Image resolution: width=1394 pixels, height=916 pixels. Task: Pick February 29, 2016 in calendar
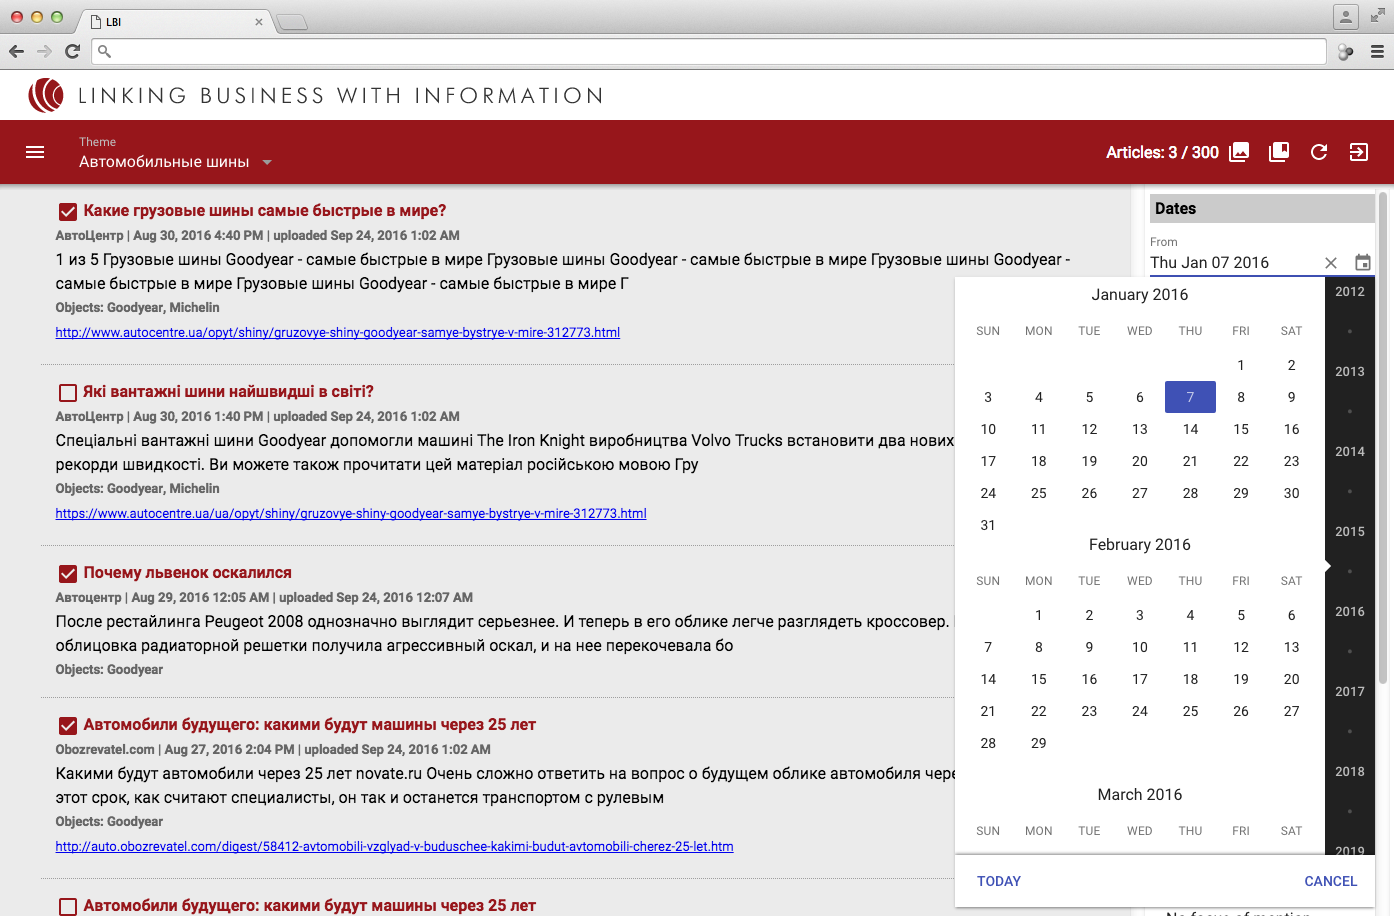point(1039,743)
